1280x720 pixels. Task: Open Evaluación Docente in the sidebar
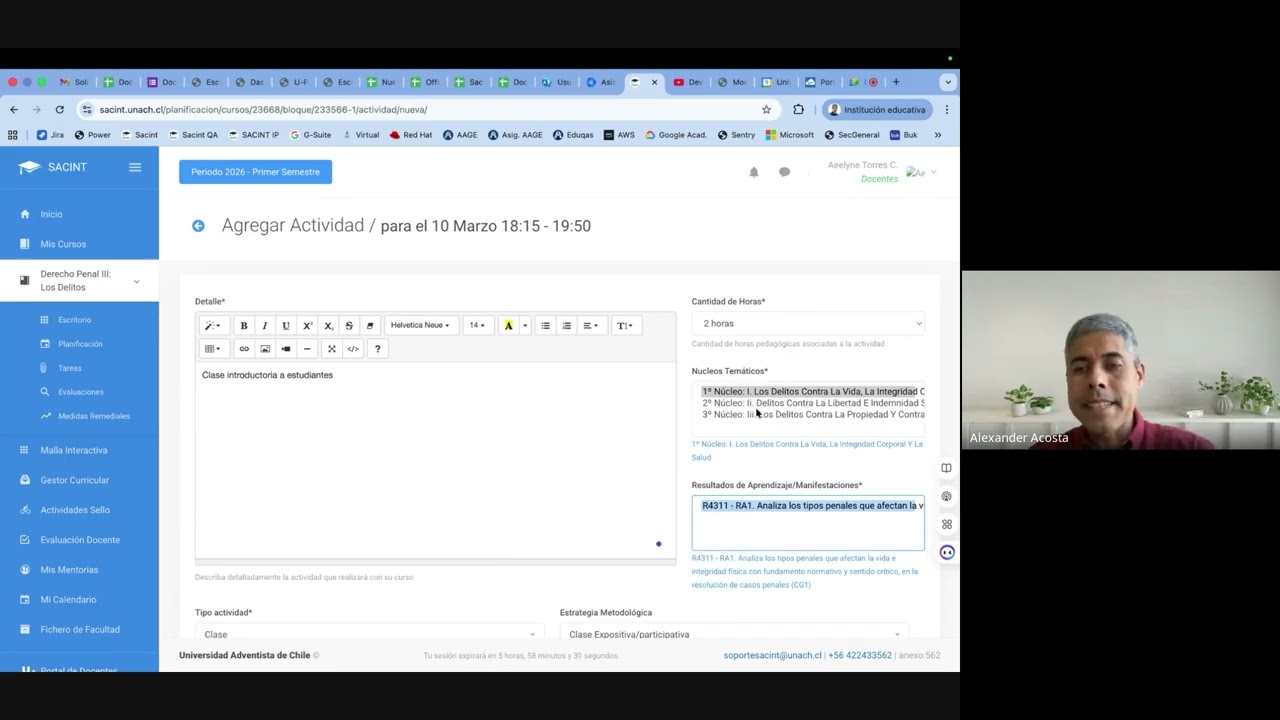pyautogui.click(x=79, y=540)
